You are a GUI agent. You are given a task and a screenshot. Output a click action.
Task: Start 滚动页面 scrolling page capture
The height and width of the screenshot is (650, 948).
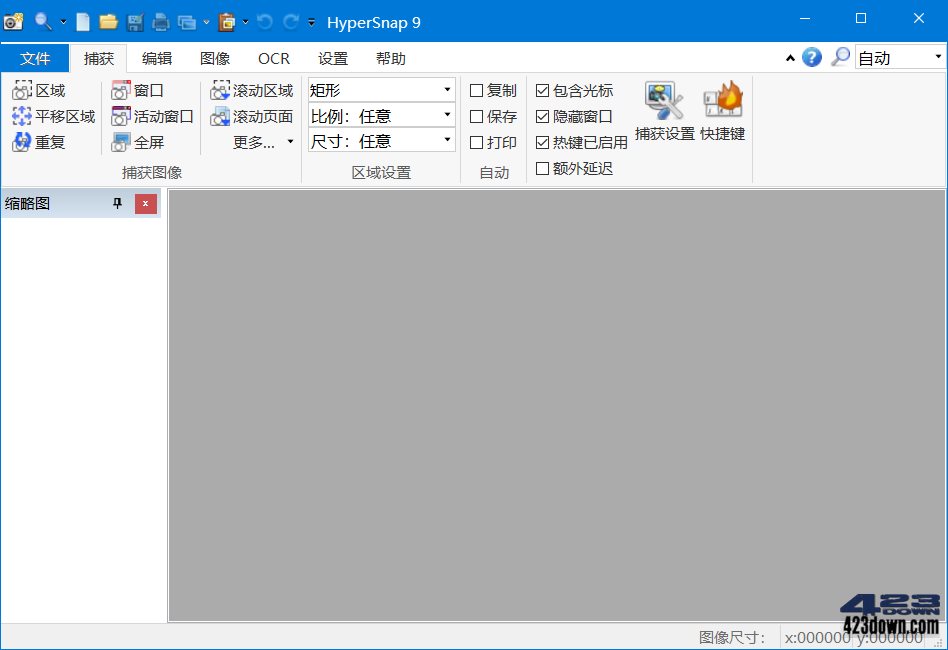point(252,116)
